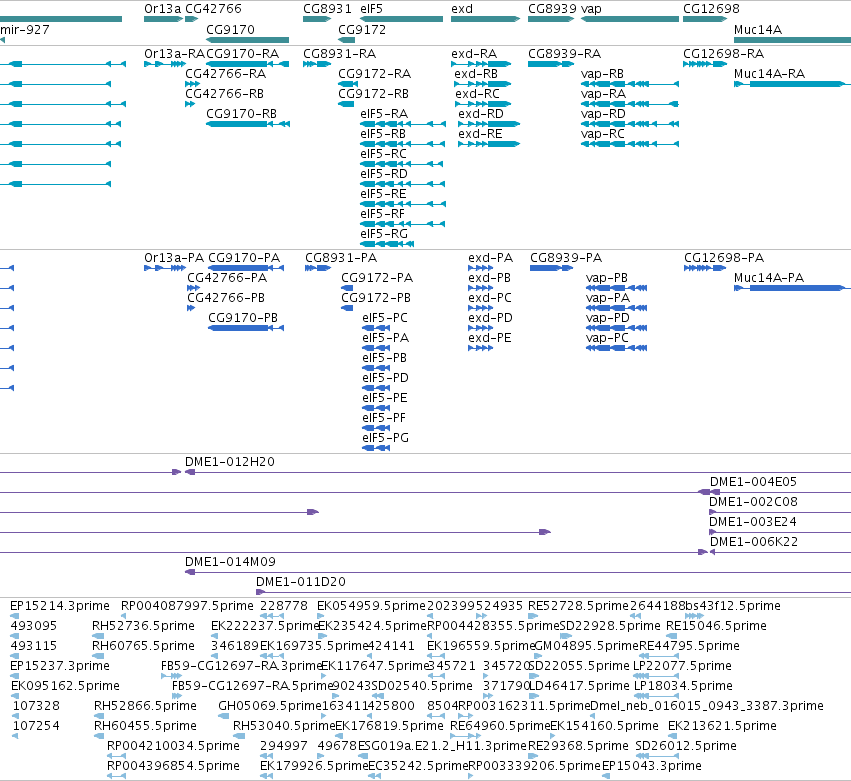Select the CG8931 gene label

(327, 9)
